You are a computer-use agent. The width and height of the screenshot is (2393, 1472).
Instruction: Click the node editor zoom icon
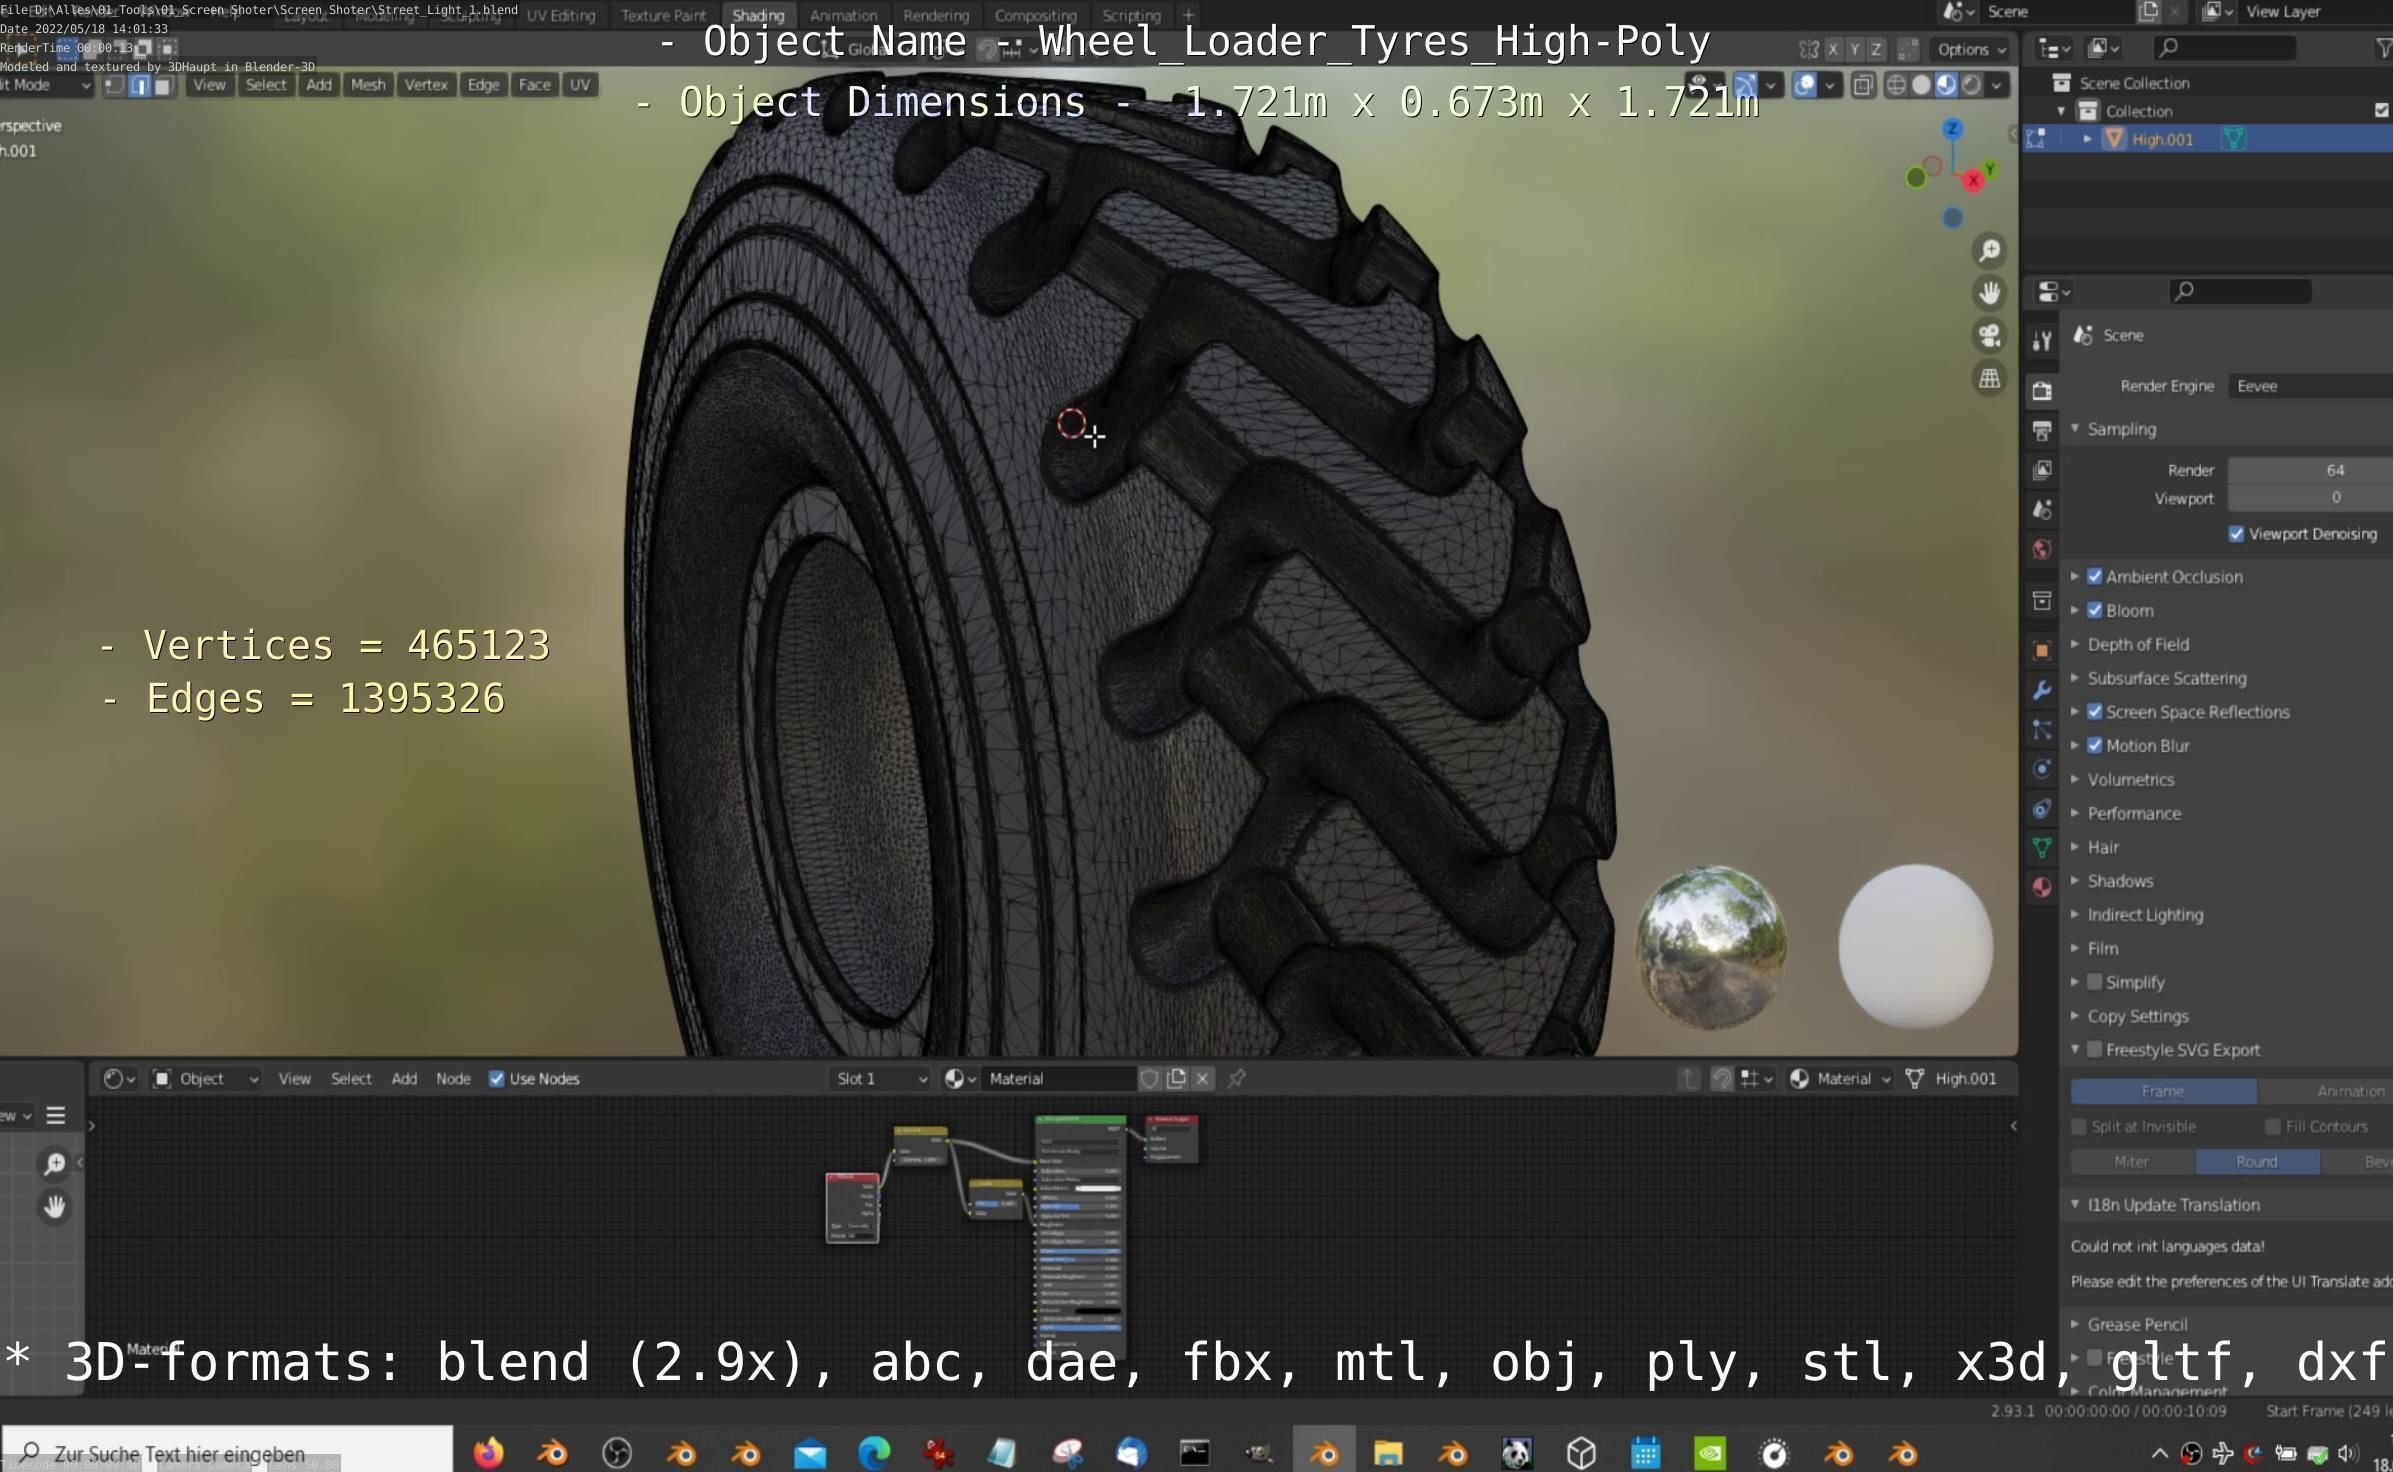click(55, 1163)
